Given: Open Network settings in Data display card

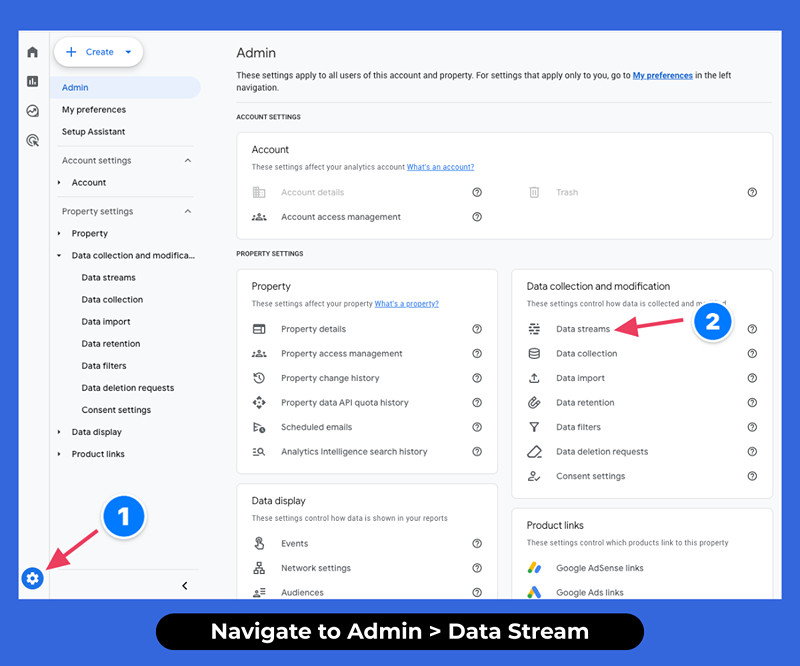Looking at the screenshot, I should (316, 568).
